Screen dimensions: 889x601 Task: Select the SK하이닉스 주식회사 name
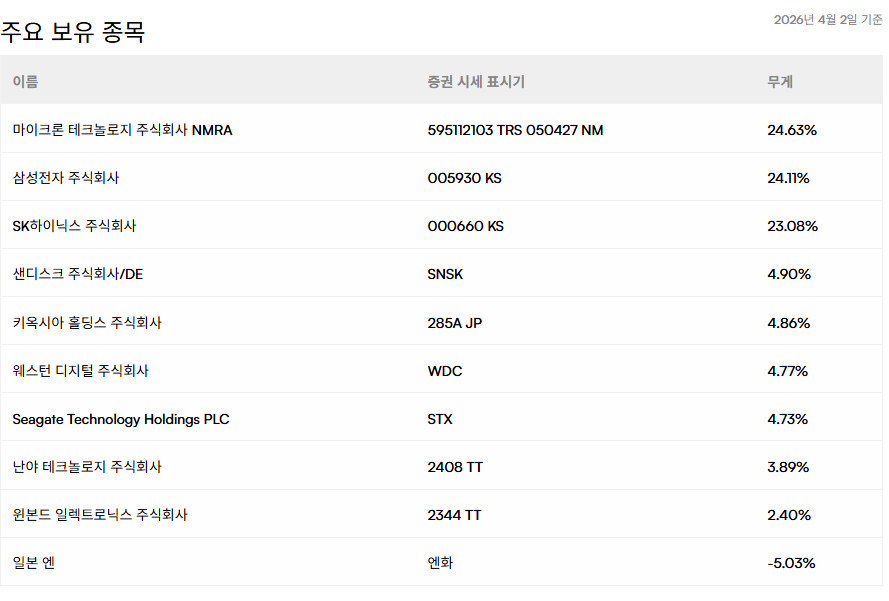pos(74,226)
